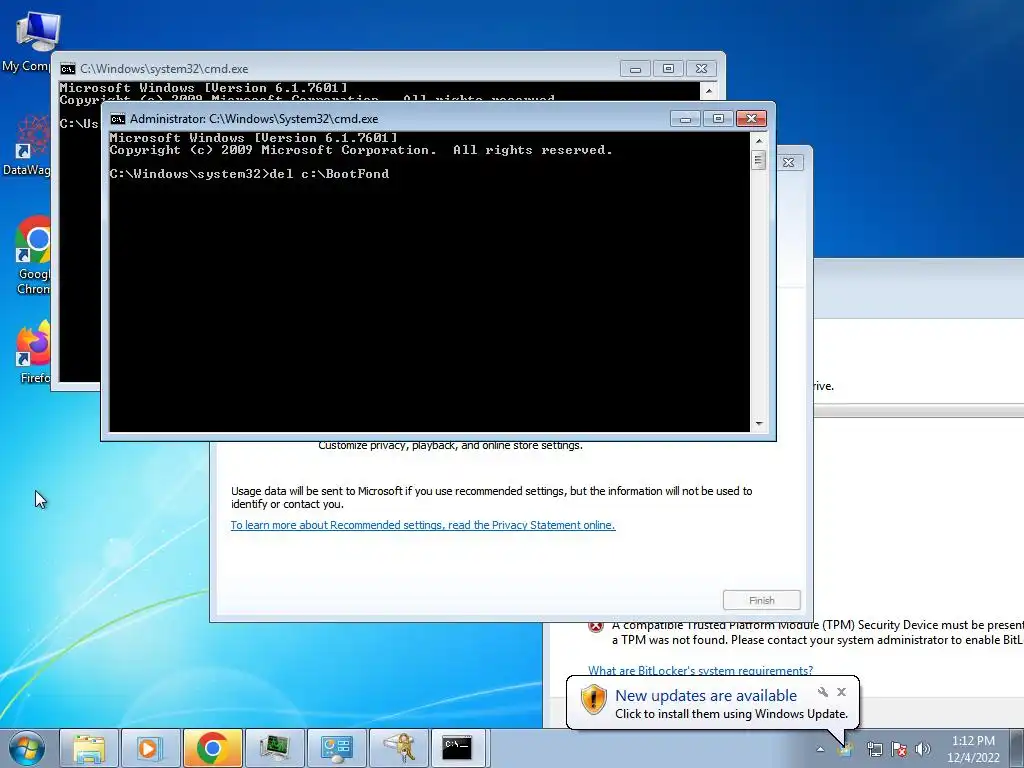
Task: Close the Media Player setup dialog
Action: 788,163
